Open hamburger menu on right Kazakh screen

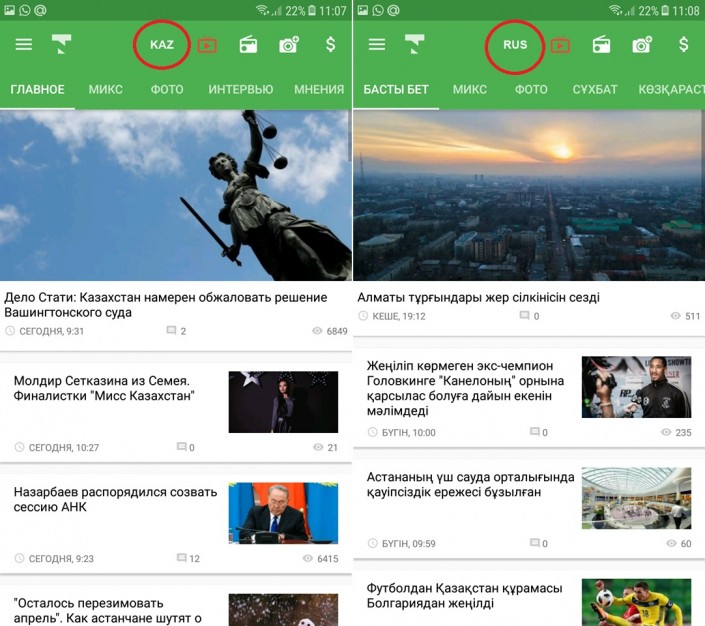(377, 45)
